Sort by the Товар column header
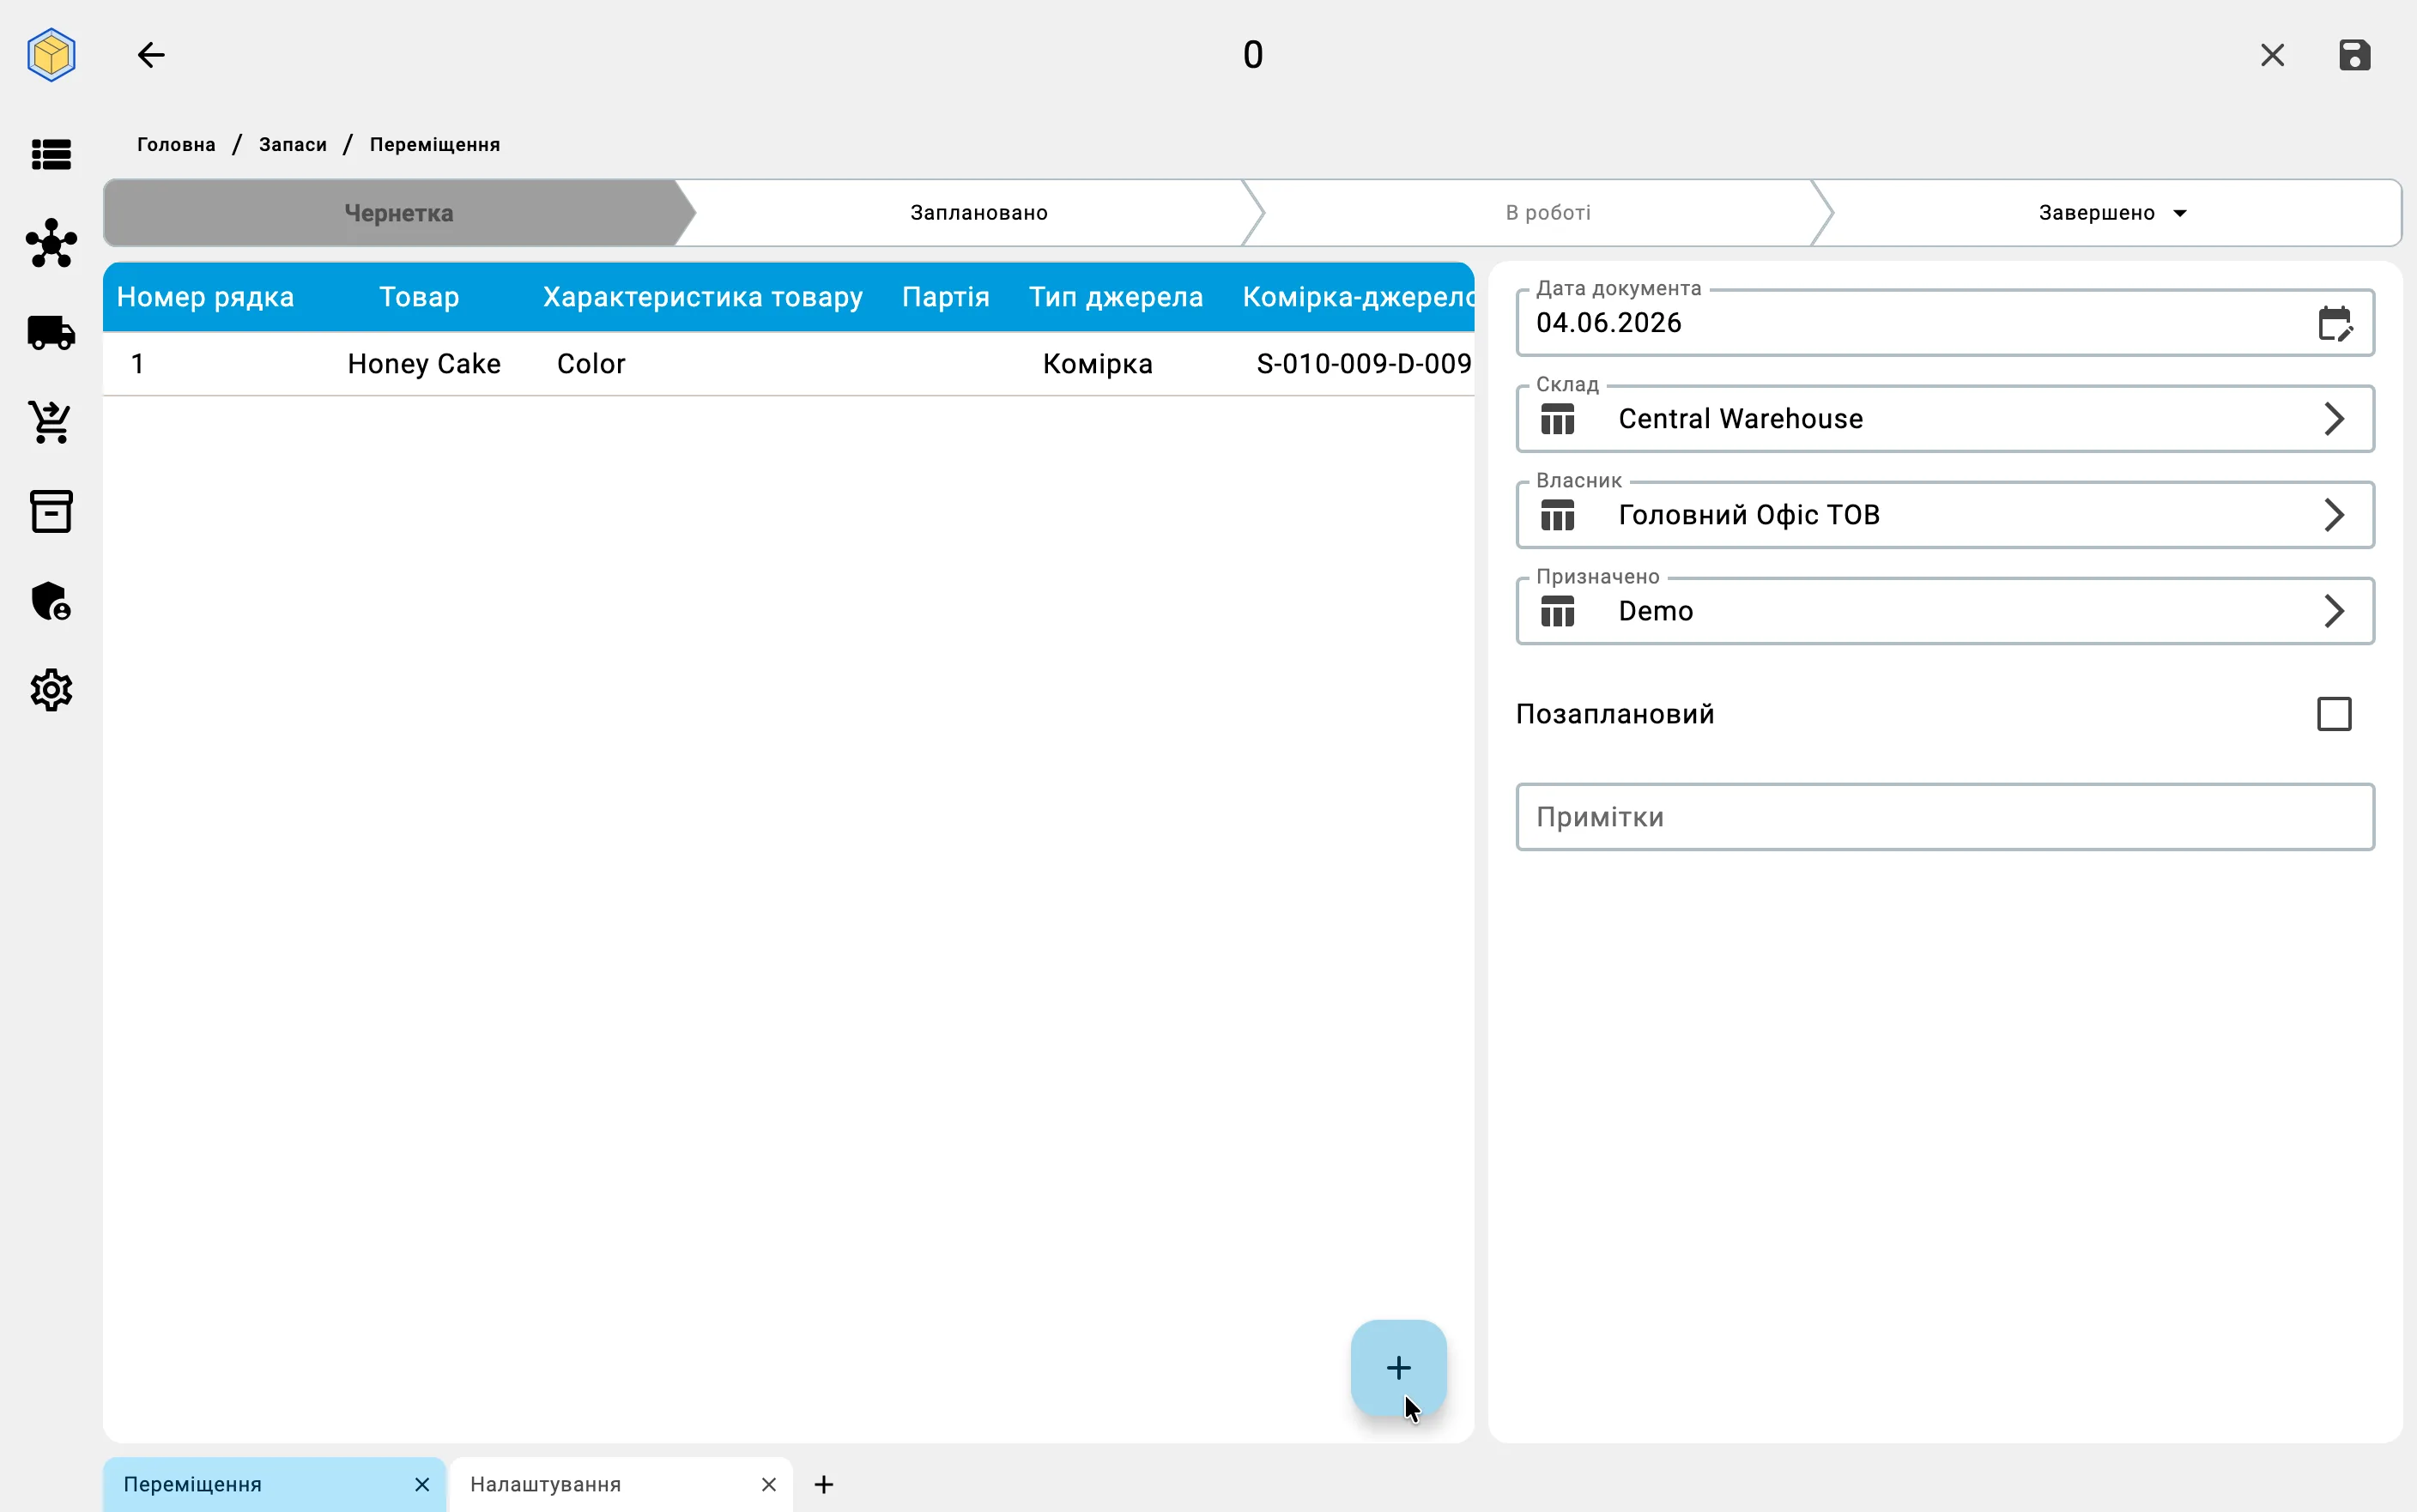2417x1512 pixels. coord(419,297)
